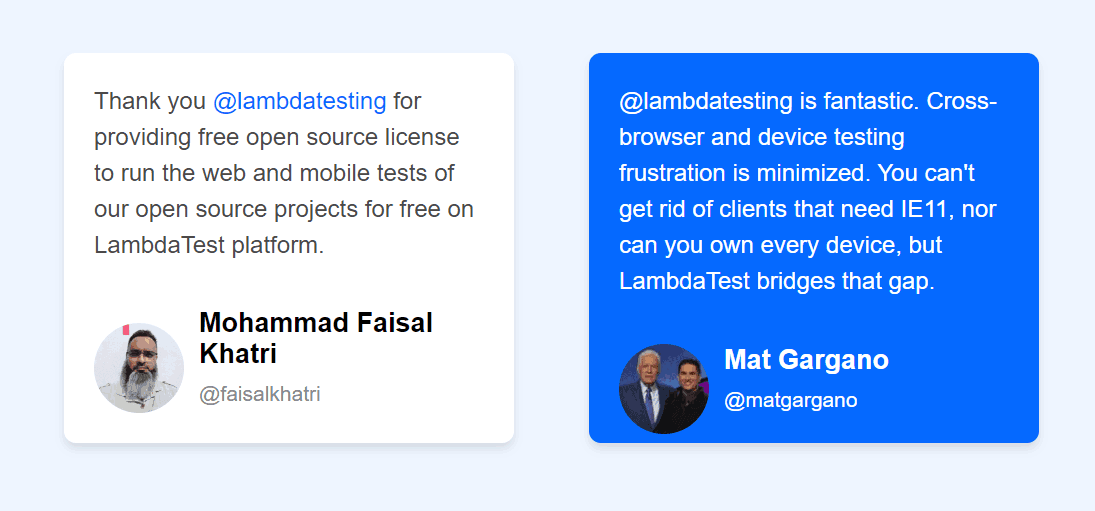Click "LambdaTest bridges that gap." sentence
The height and width of the screenshot is (511, 1095).
777,281
